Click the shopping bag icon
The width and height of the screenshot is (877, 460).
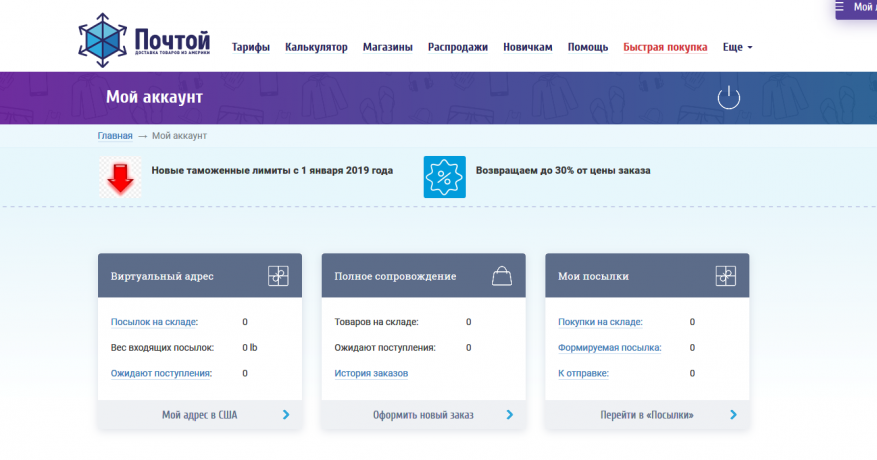[x=502, y=276]
